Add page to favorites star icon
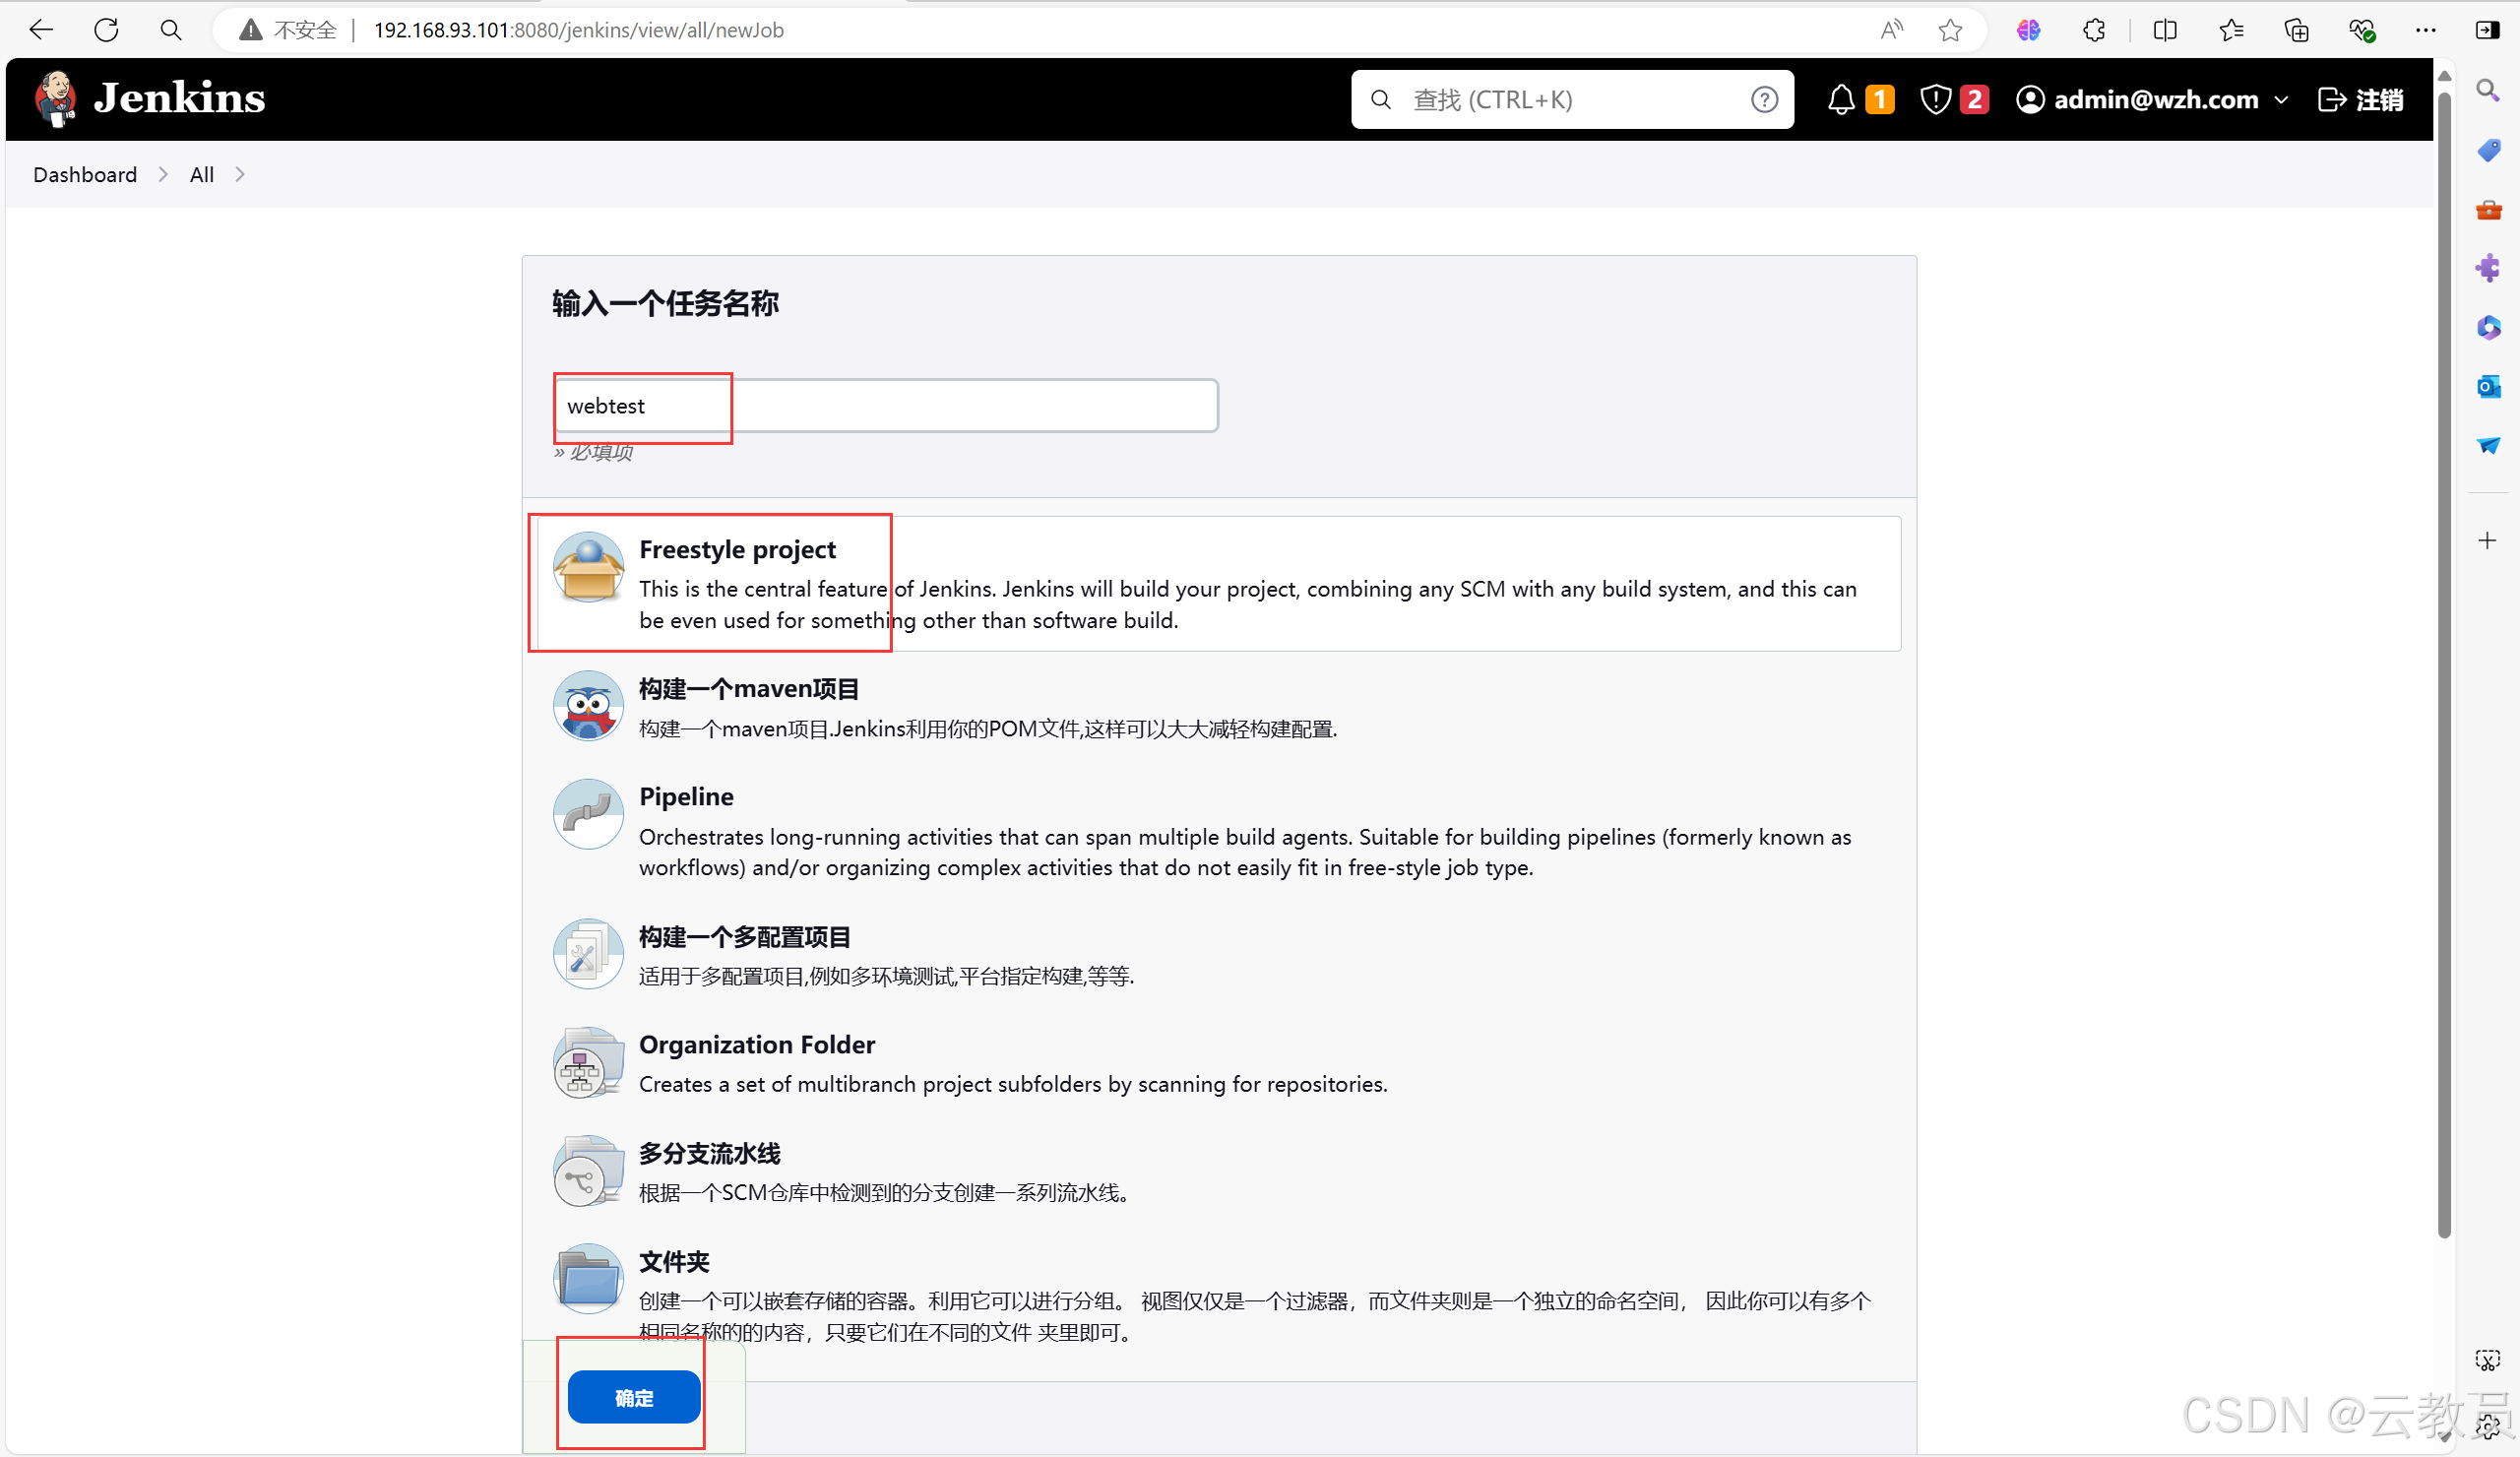This screenshot has height=1457, width=2520. pos(1950,30)
